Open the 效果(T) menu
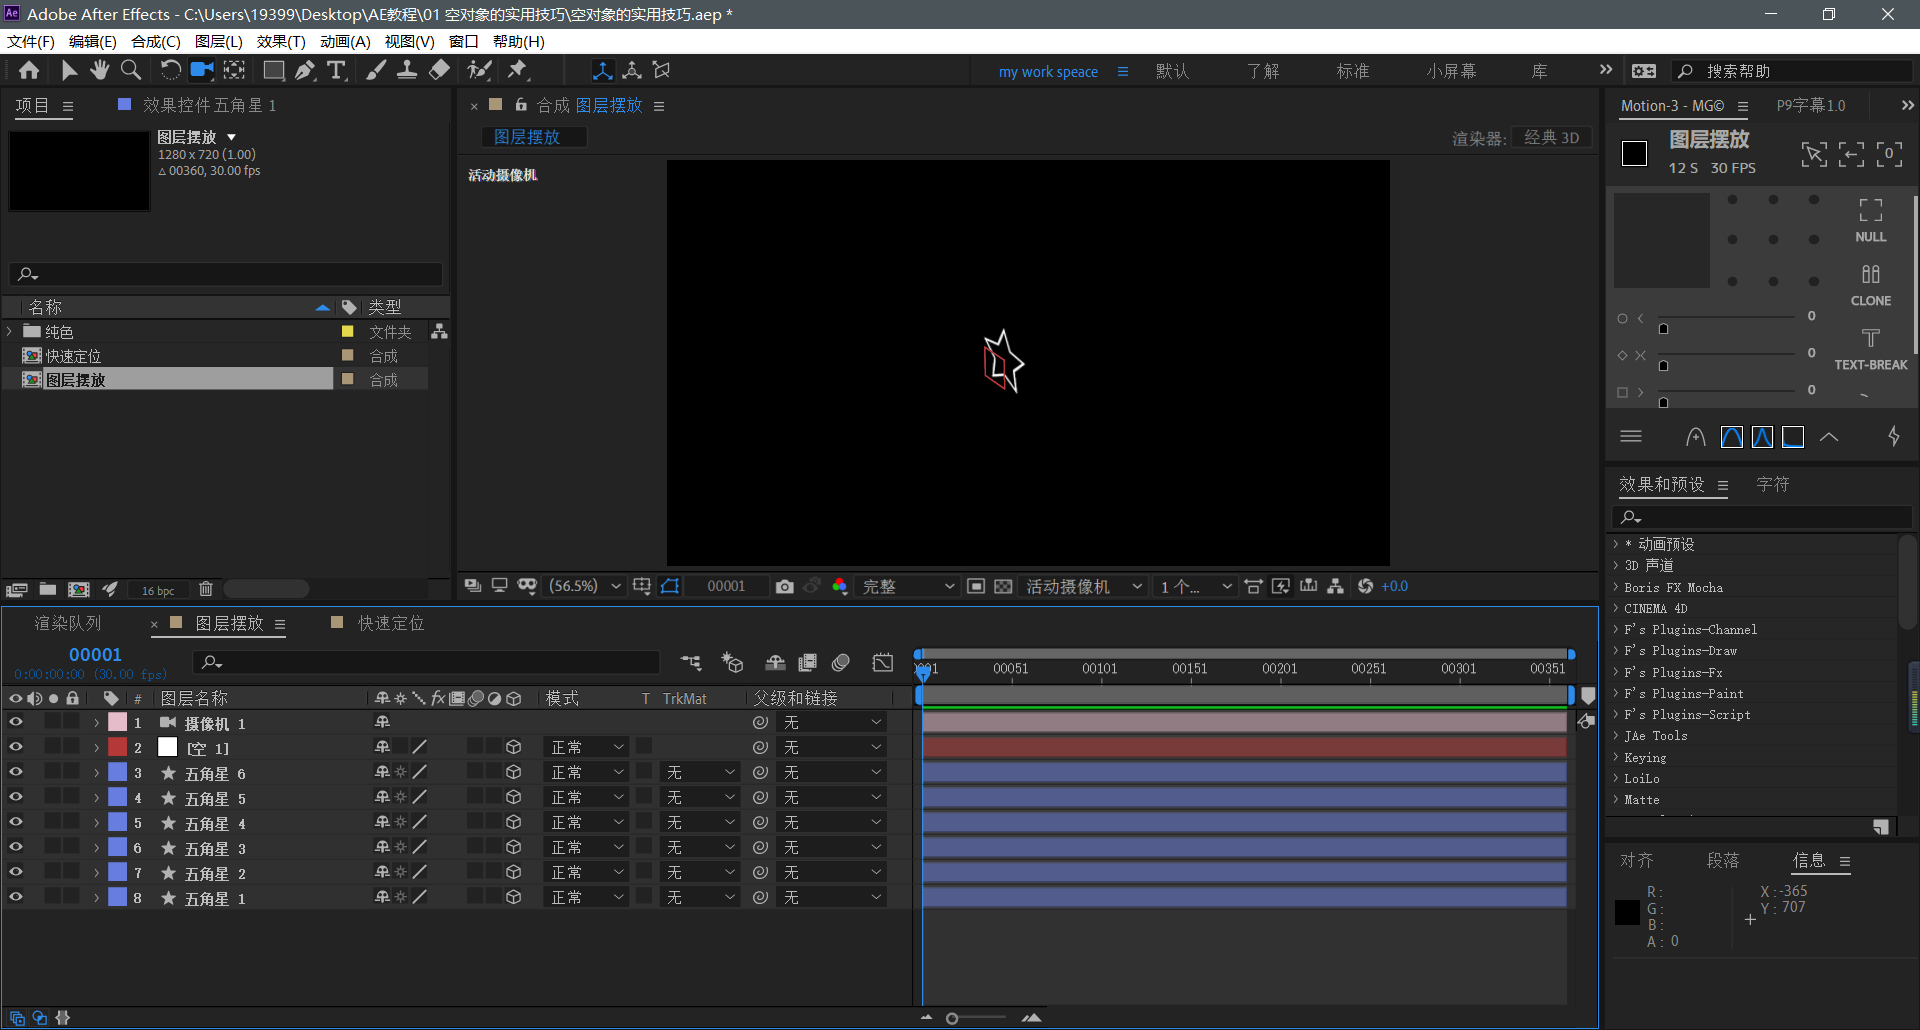Viewport: 1920px width, 1030px height. tap(280, 42)
